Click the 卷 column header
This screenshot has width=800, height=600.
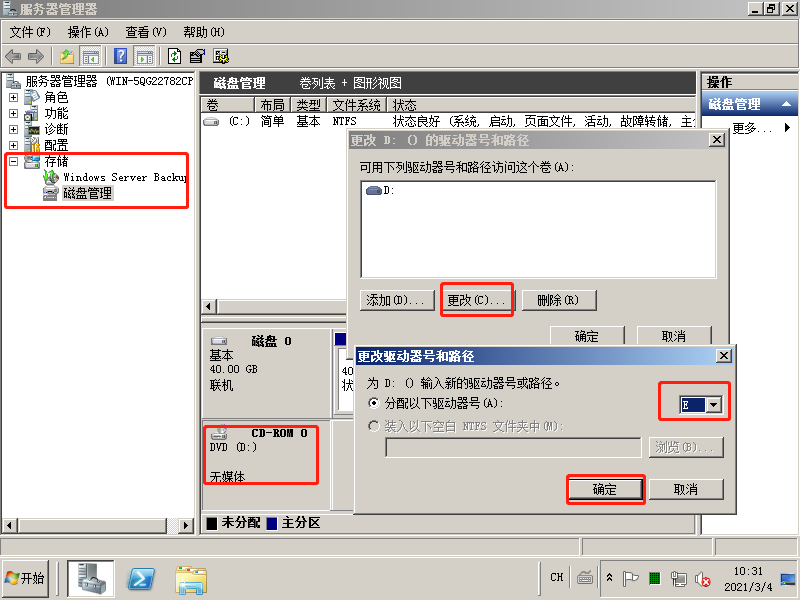(228, 105)
